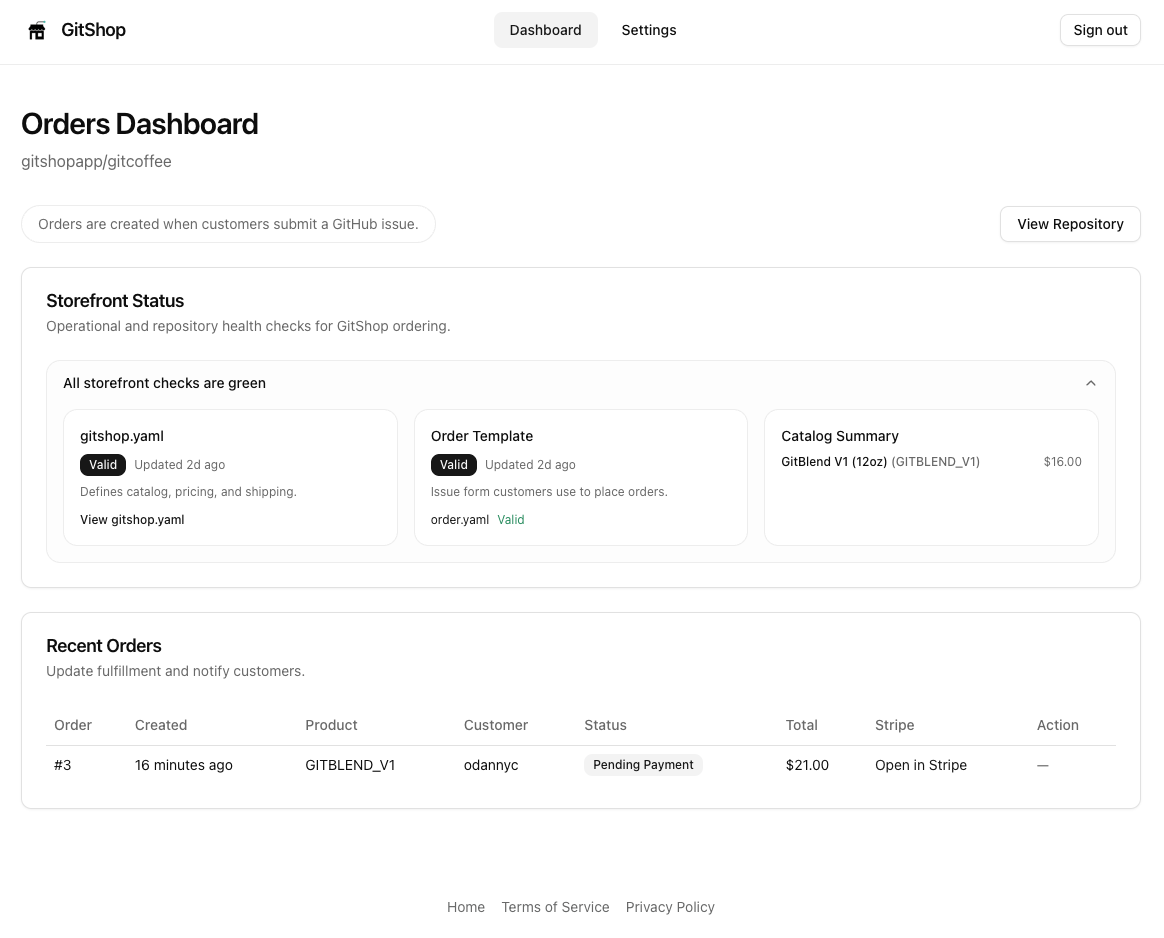The height and width of the screenshot is (938, 1164).
Task: Click the gitshopapp/gitcoffee repository name
Action: click(x=96, y=161)
